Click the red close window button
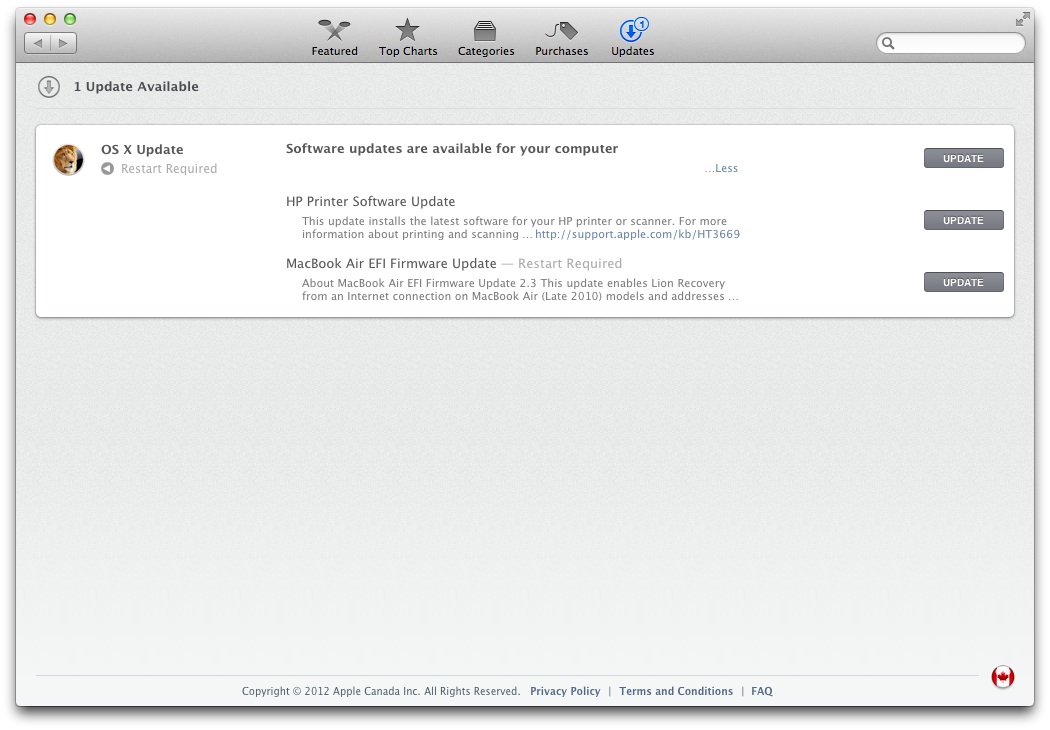 [30, 19]
